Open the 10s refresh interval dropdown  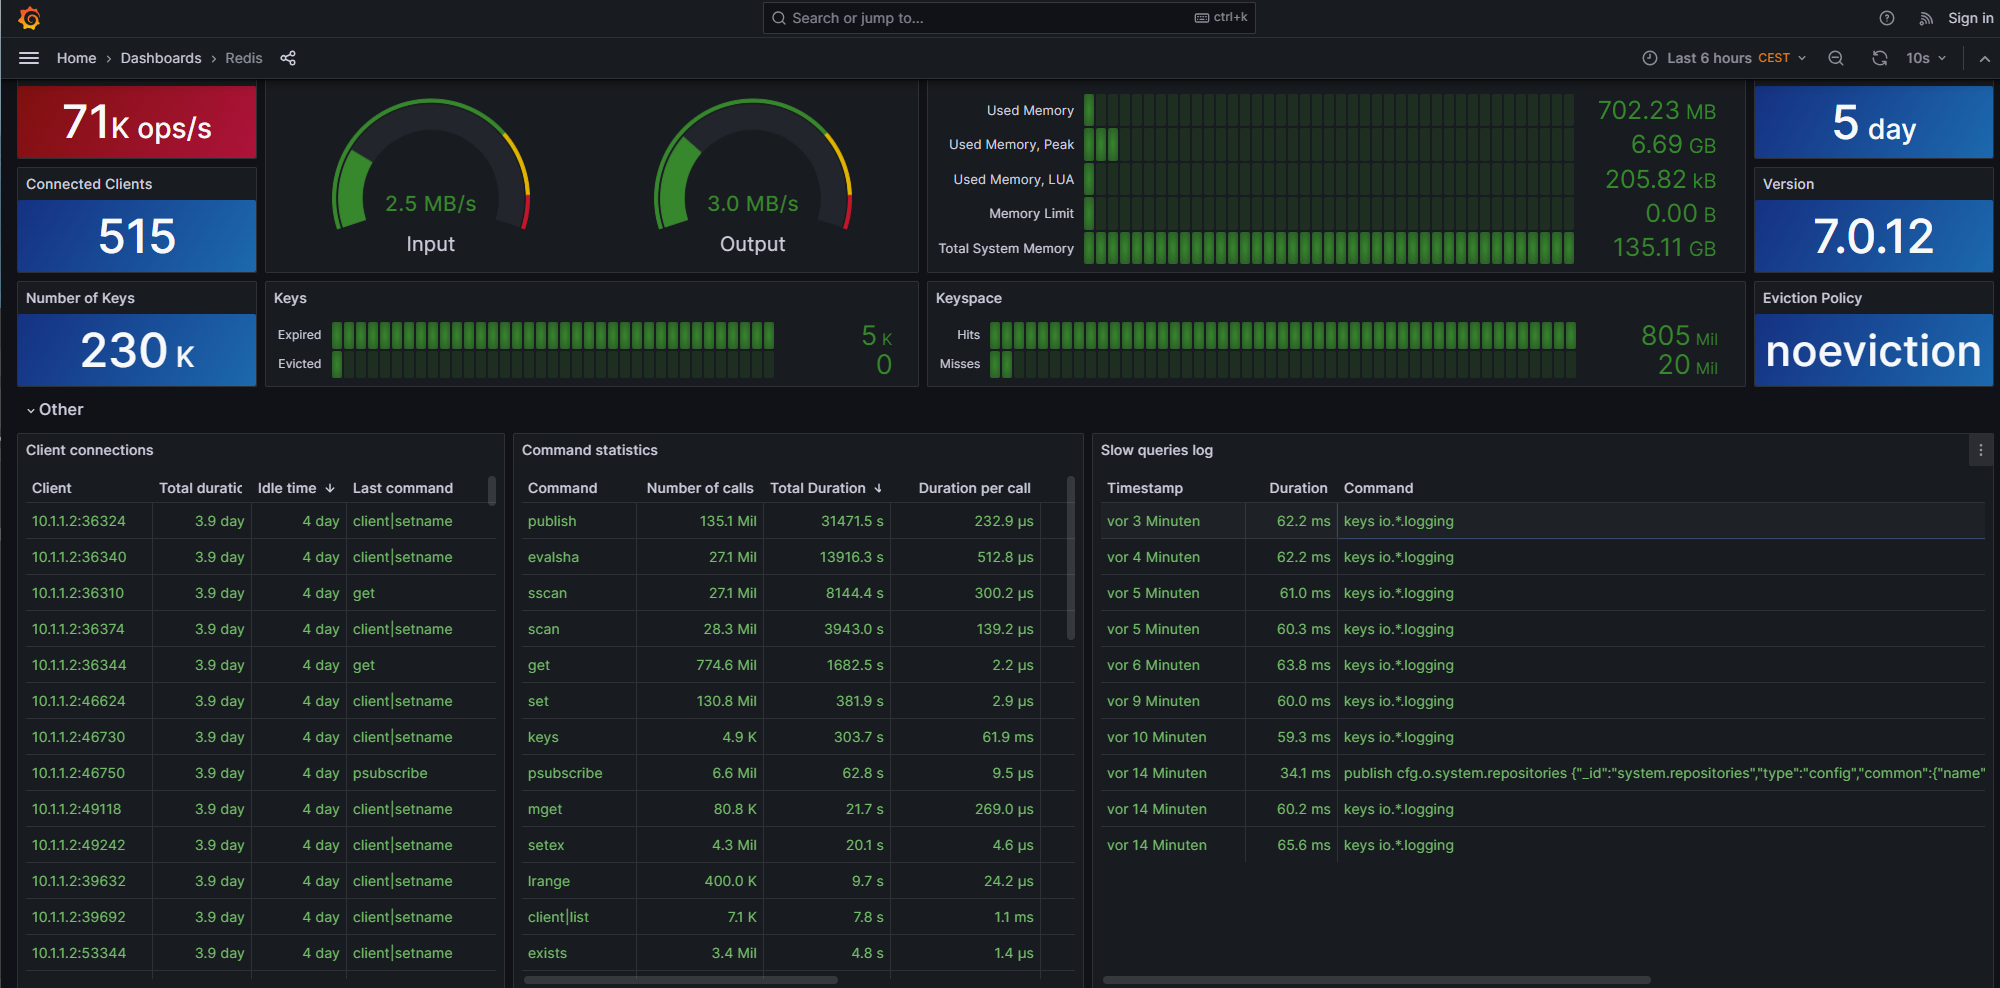(x=1925, y=58)
